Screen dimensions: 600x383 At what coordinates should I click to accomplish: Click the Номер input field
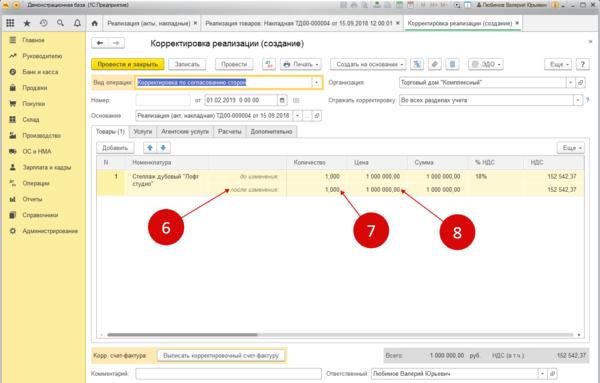click(163, 100)
